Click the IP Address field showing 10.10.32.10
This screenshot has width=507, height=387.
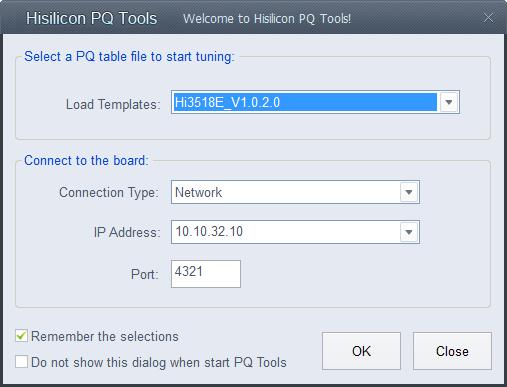pos(295,232)
